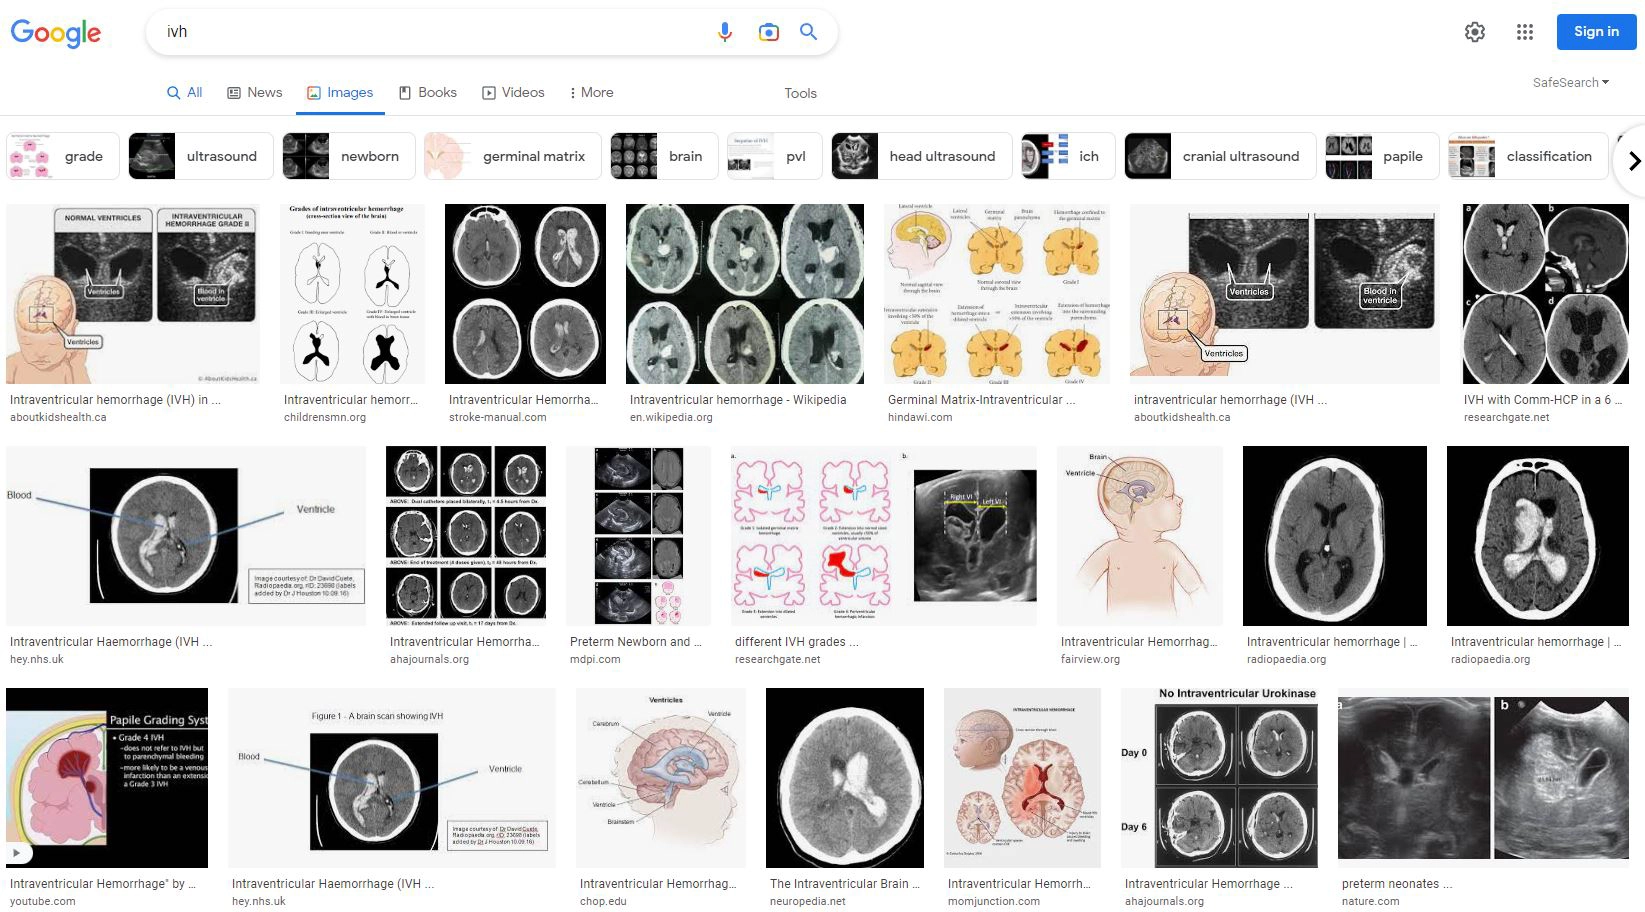Apply the germinal matrix chip
This screenshot has width=1645, height=912.
512,156
